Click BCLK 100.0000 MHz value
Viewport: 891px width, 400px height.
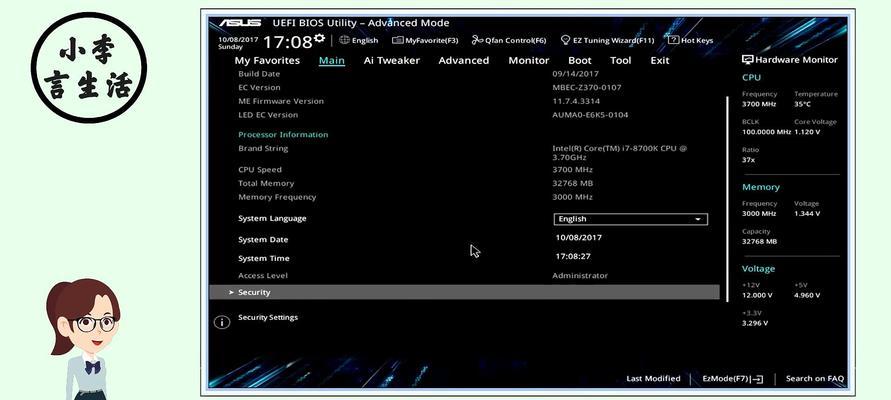766,132
